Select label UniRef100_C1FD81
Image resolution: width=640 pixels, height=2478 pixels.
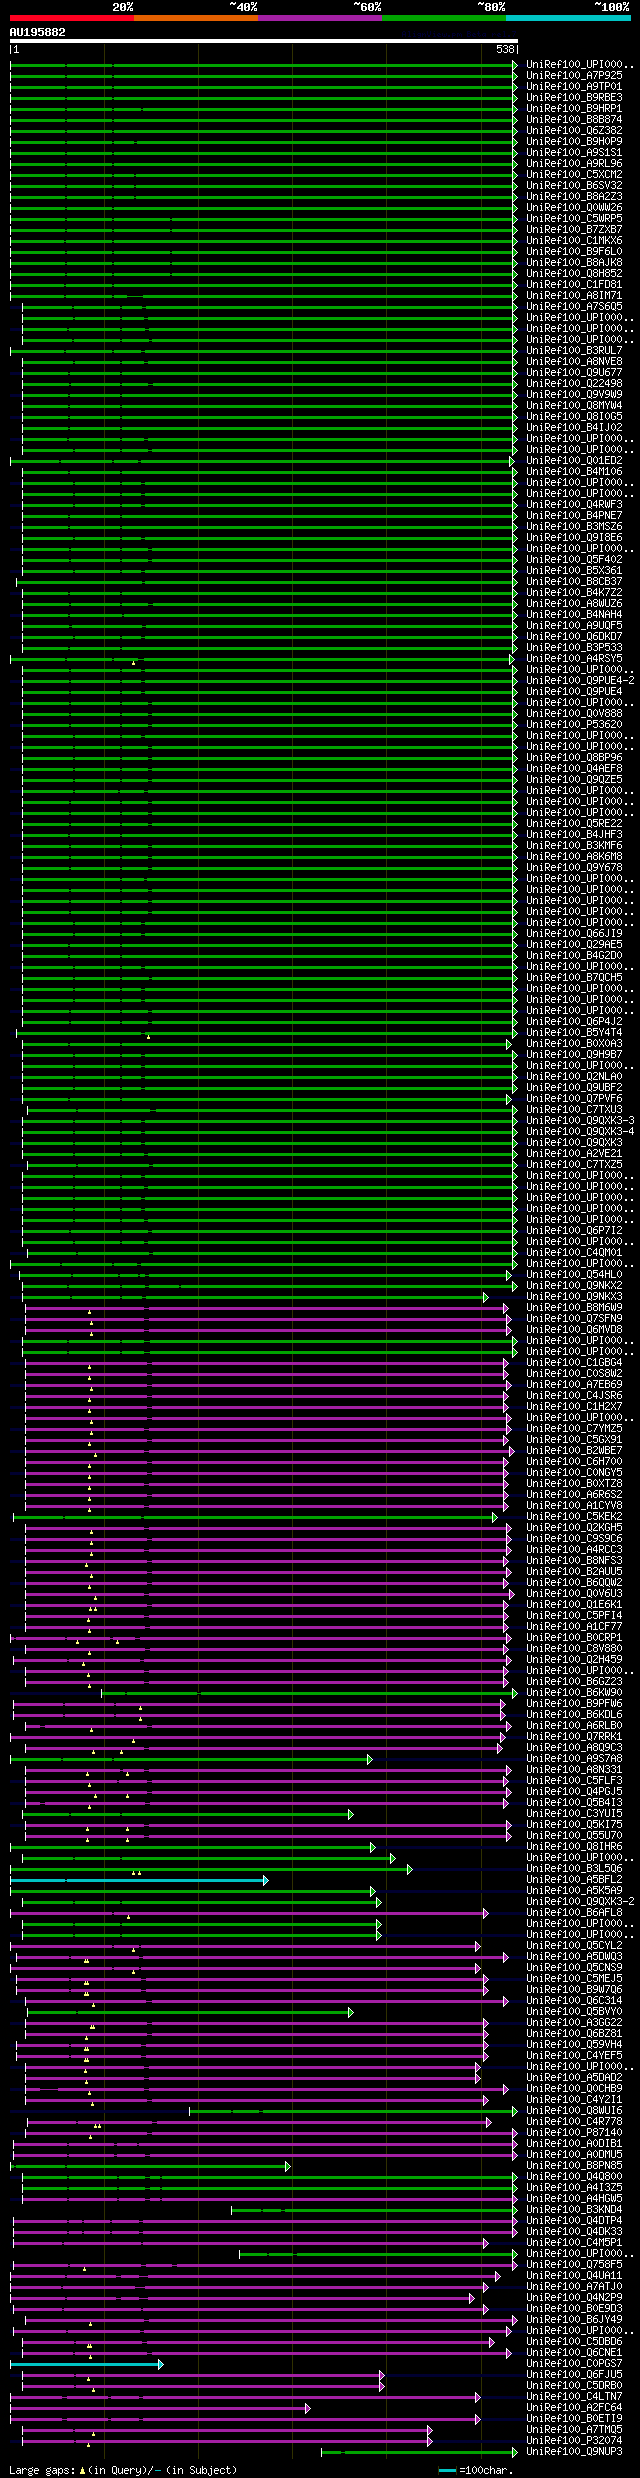click(574, 284)
